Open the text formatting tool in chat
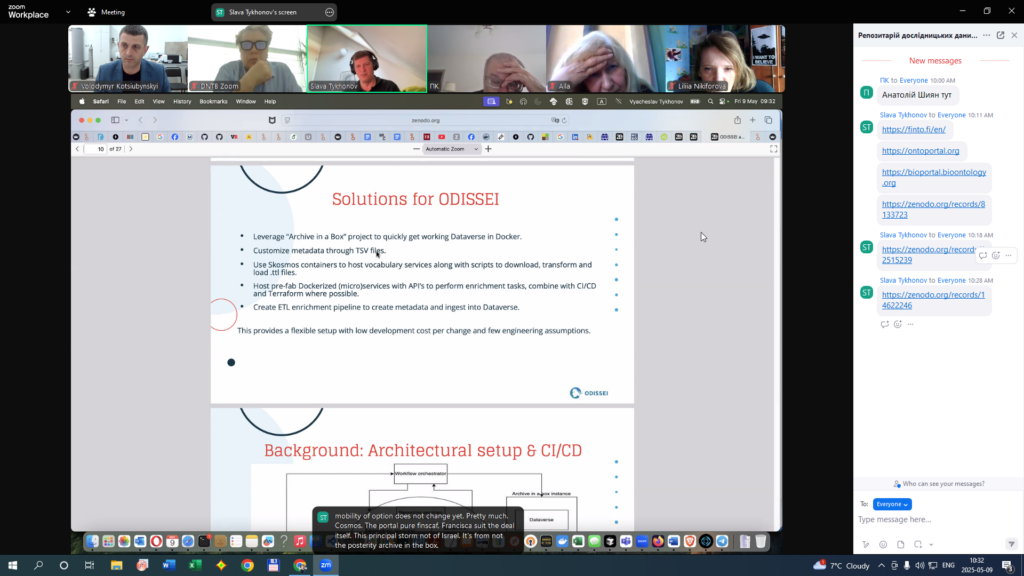The height and width of the screenshot is (576, 1024). coord(866,544)
